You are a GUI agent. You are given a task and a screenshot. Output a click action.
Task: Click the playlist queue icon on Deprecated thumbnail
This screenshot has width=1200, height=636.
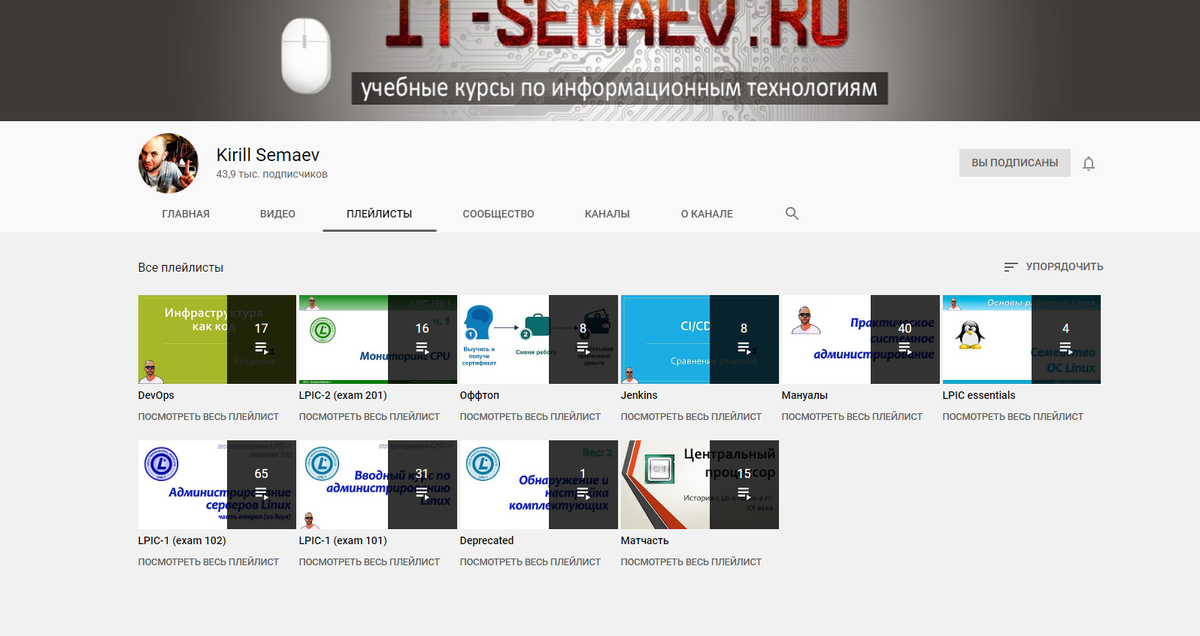point(583,493)
